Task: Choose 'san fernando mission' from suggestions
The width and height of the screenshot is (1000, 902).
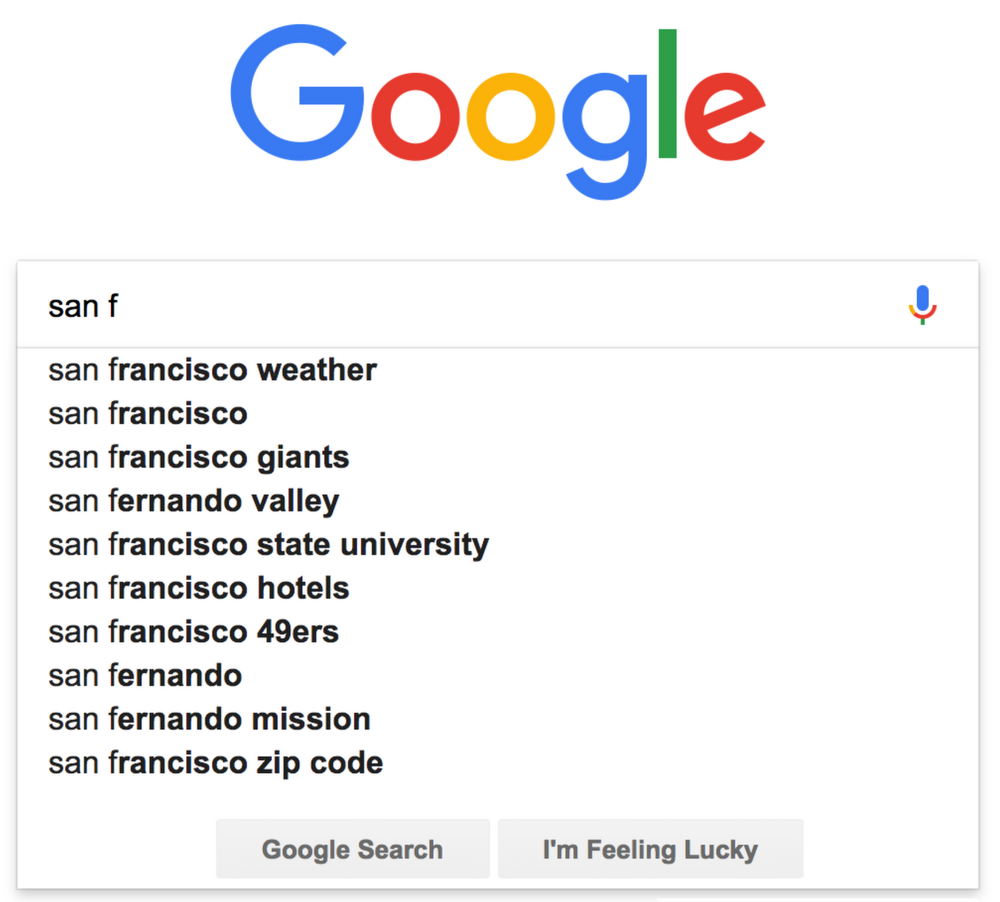Action: (208, 719)
